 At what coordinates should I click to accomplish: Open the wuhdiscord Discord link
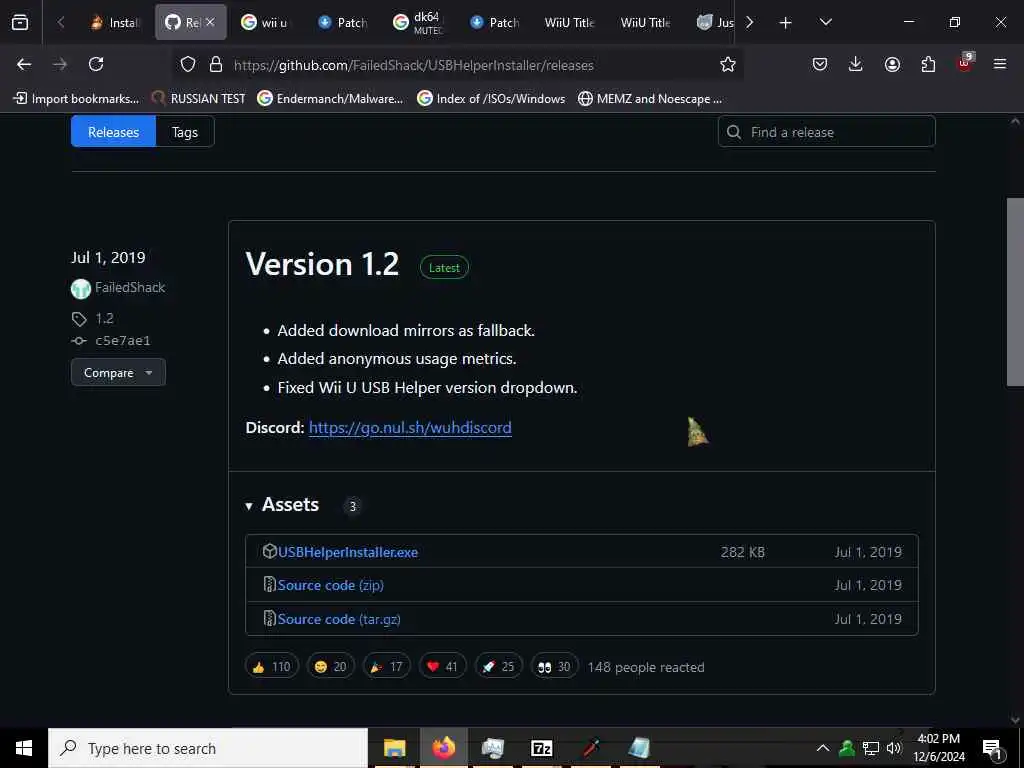click(410, 428)
